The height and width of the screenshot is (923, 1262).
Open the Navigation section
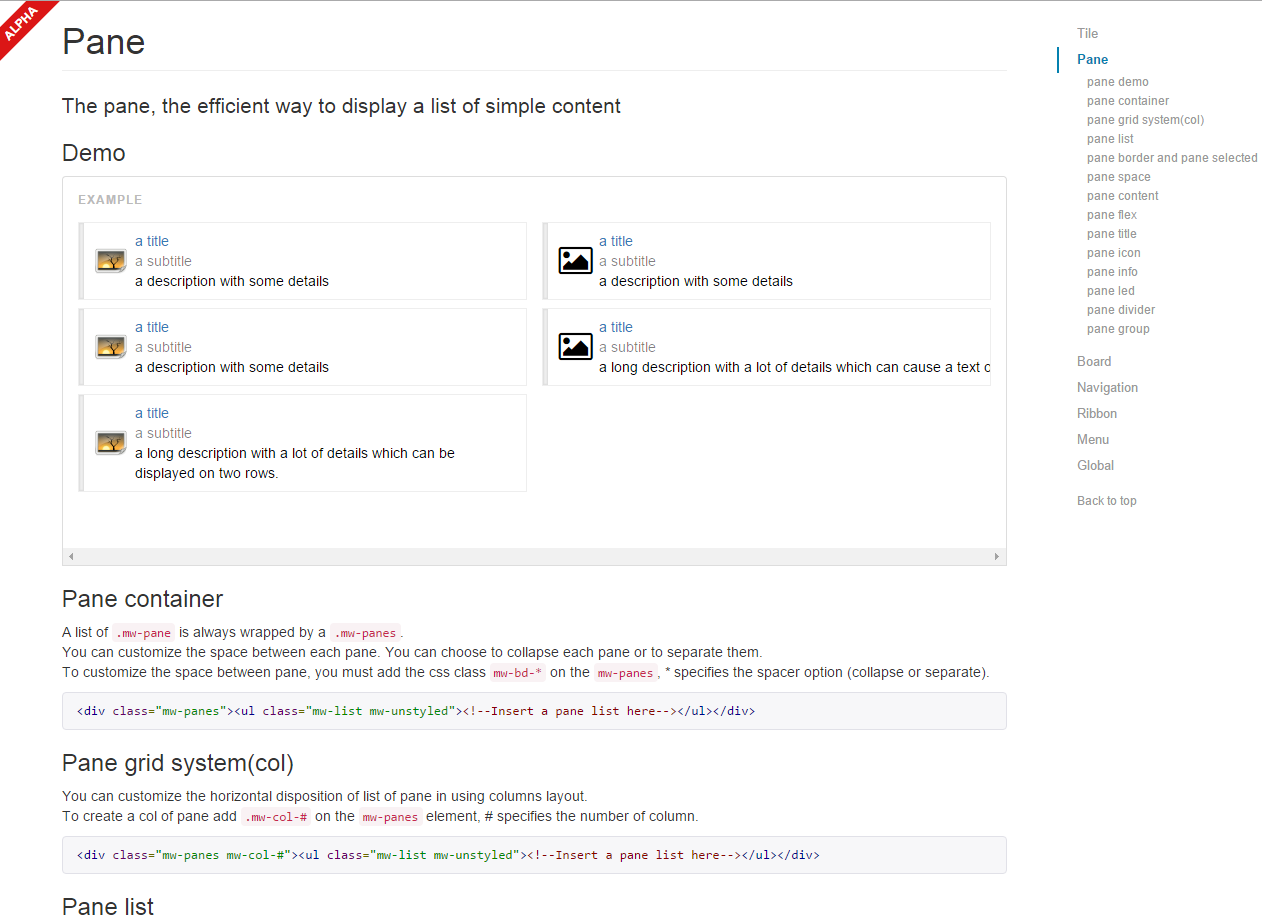pyautogui.click(x=1107, y=387)
